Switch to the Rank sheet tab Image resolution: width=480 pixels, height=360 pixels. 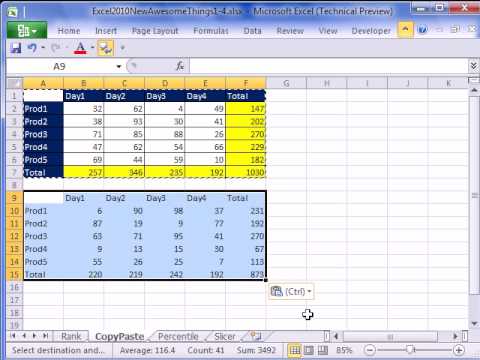pyautogui.click(x=71, y=336)
